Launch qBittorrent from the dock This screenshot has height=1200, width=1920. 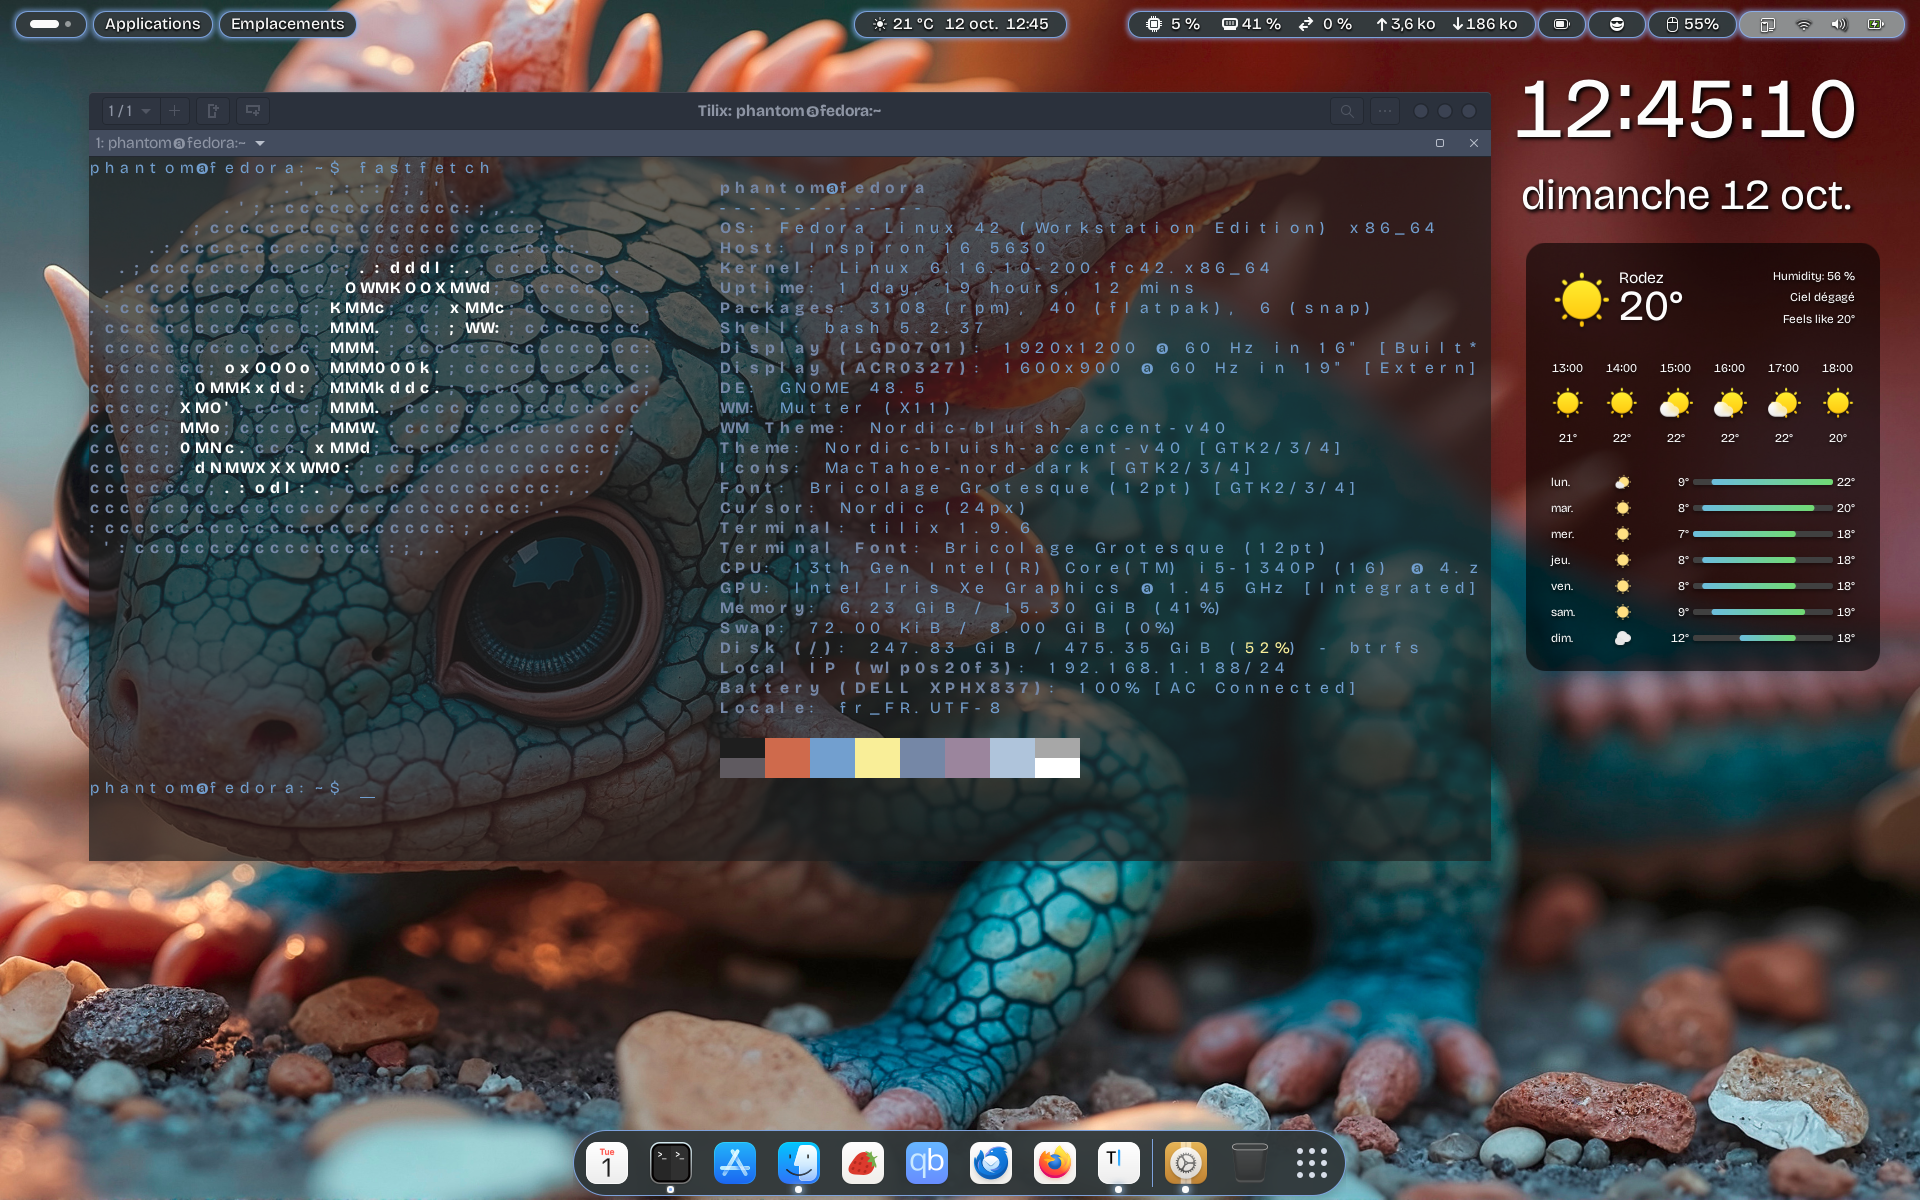[x=926, y=1163]
